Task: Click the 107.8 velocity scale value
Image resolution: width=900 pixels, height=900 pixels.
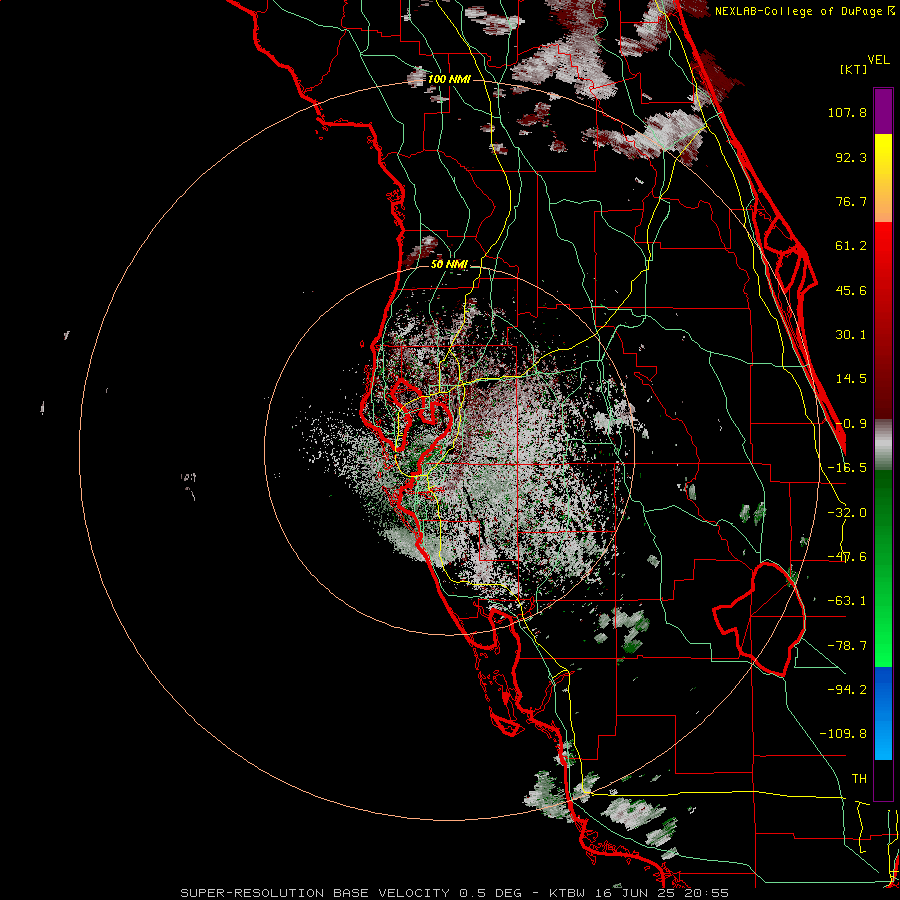Action: coord(847,112)
